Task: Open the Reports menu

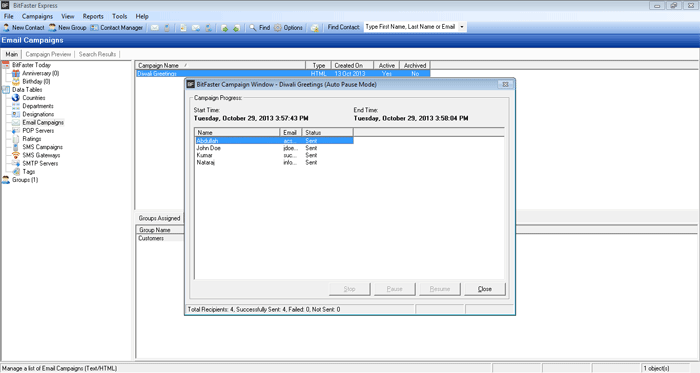Action: [93, 16]
